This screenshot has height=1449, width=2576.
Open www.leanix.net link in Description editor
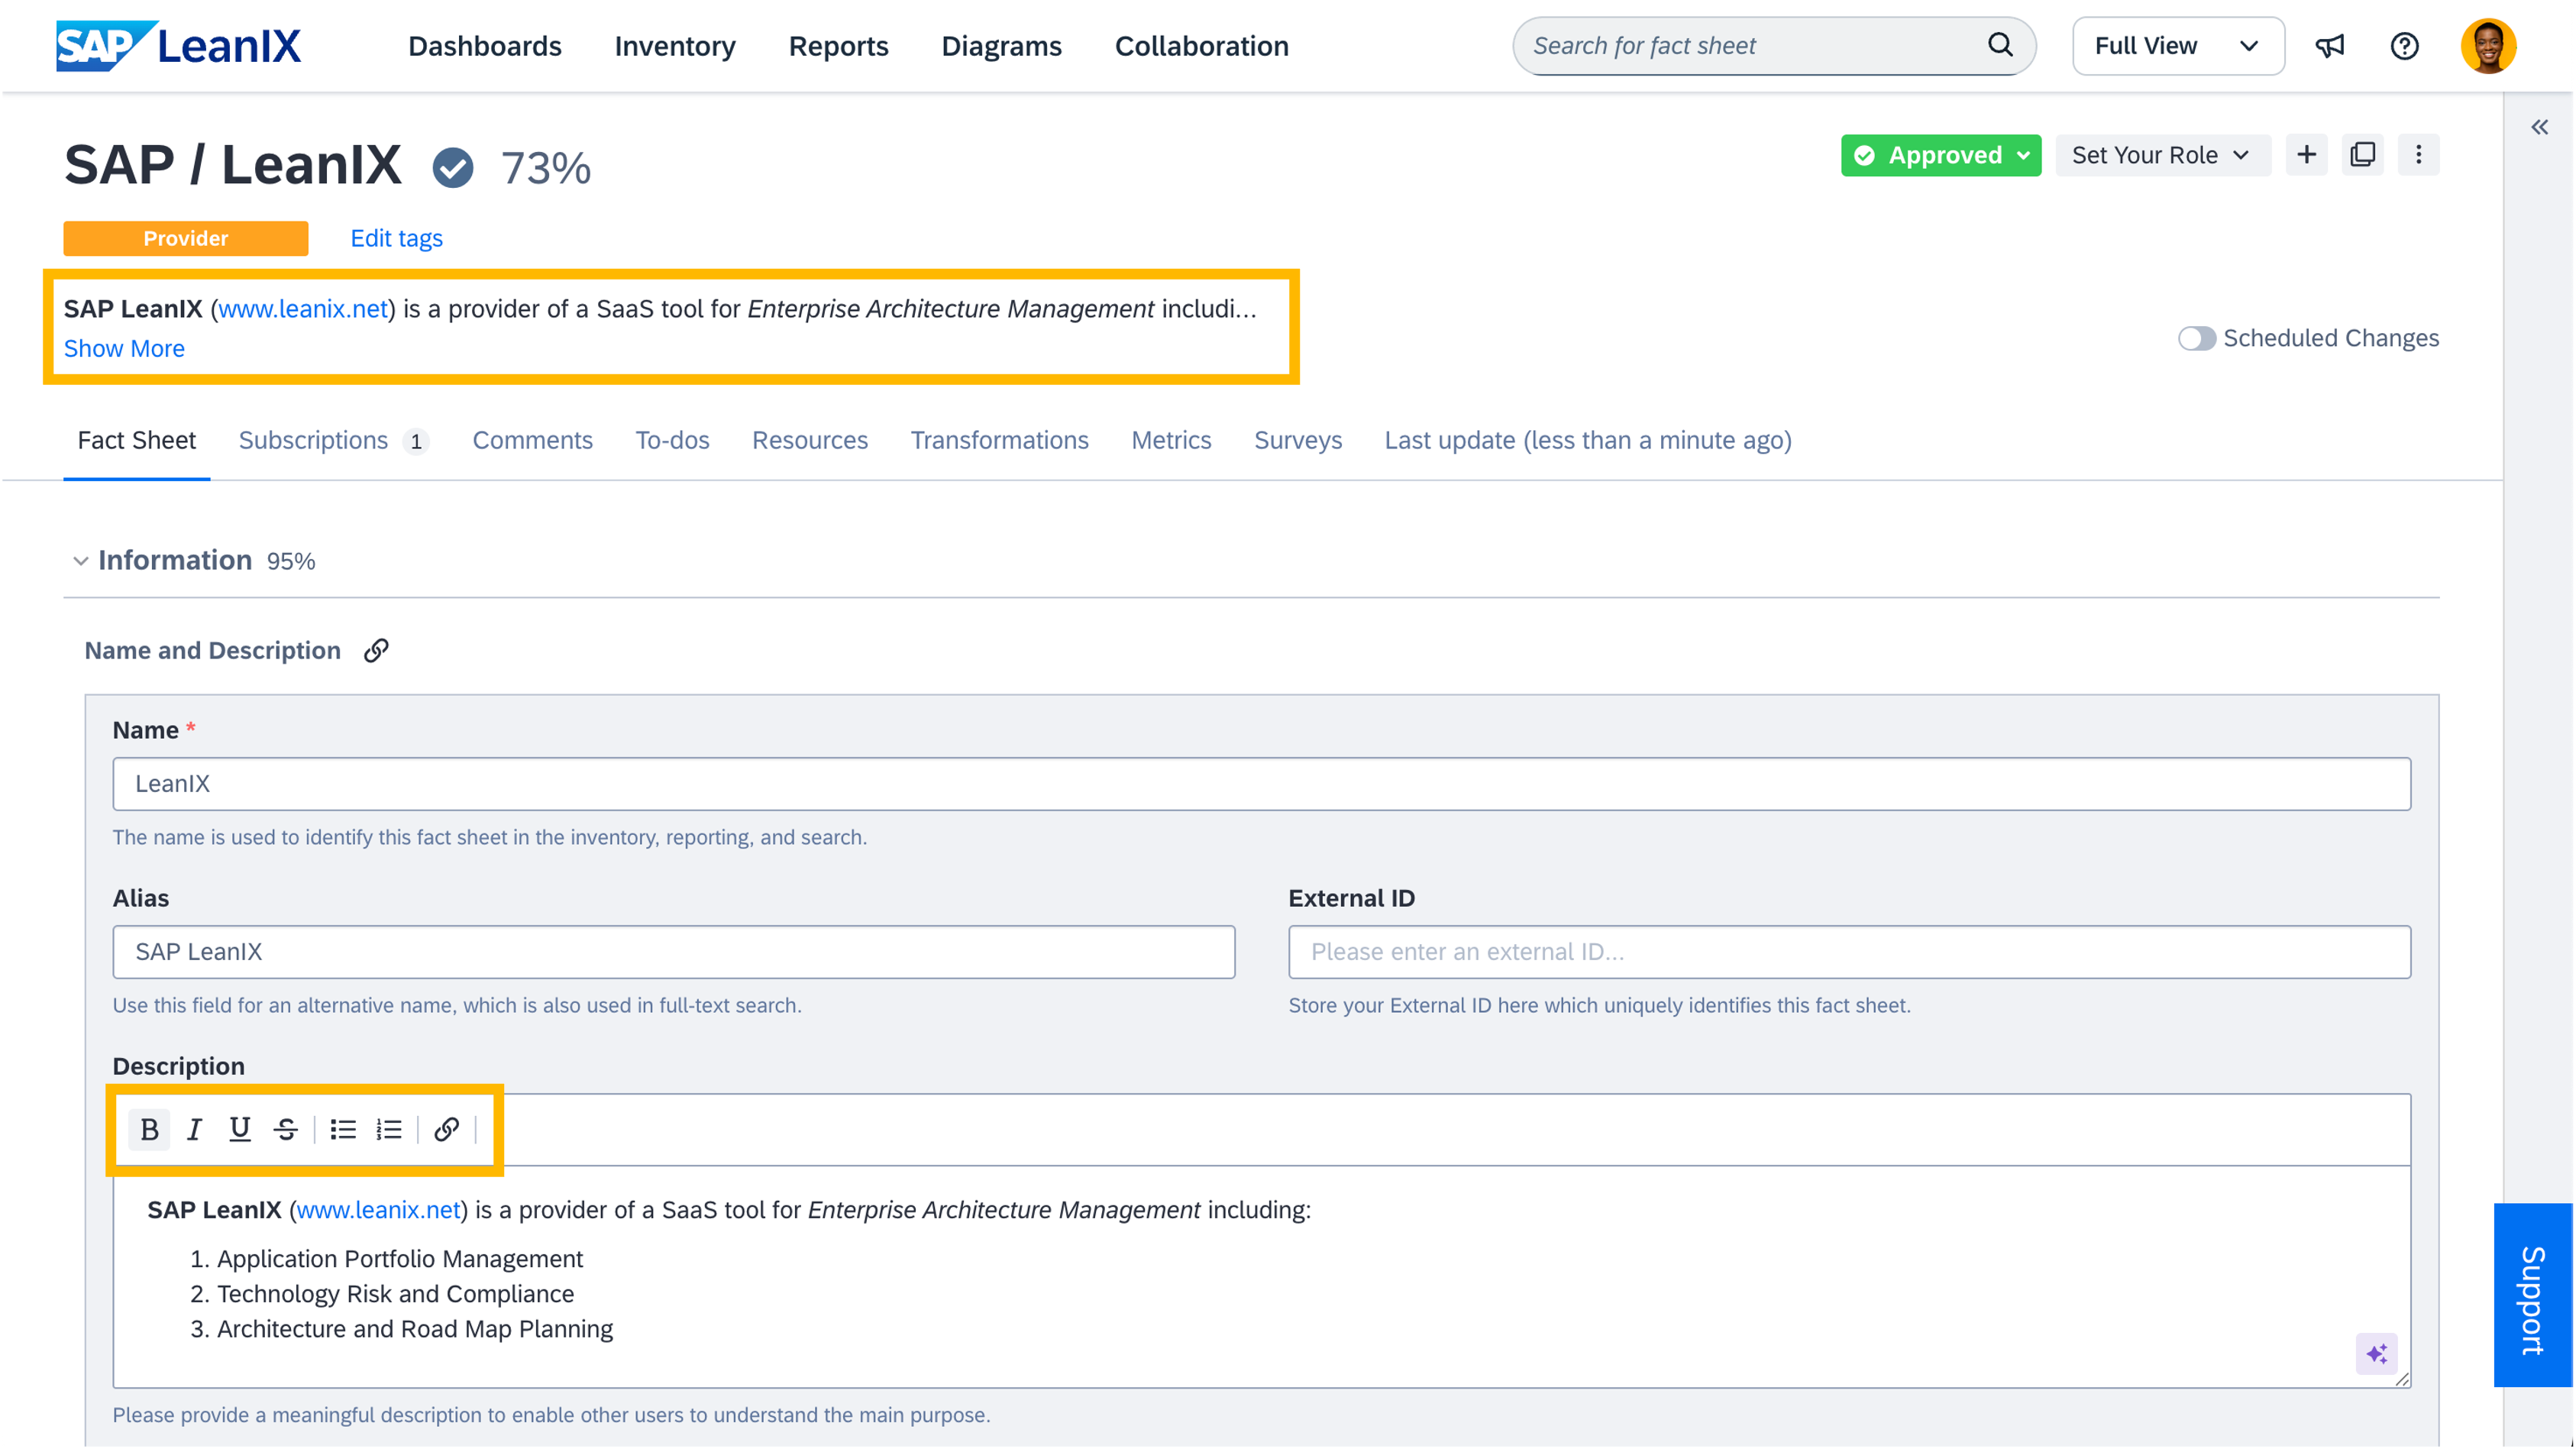pyautogui.click(x=379, y=1210)
